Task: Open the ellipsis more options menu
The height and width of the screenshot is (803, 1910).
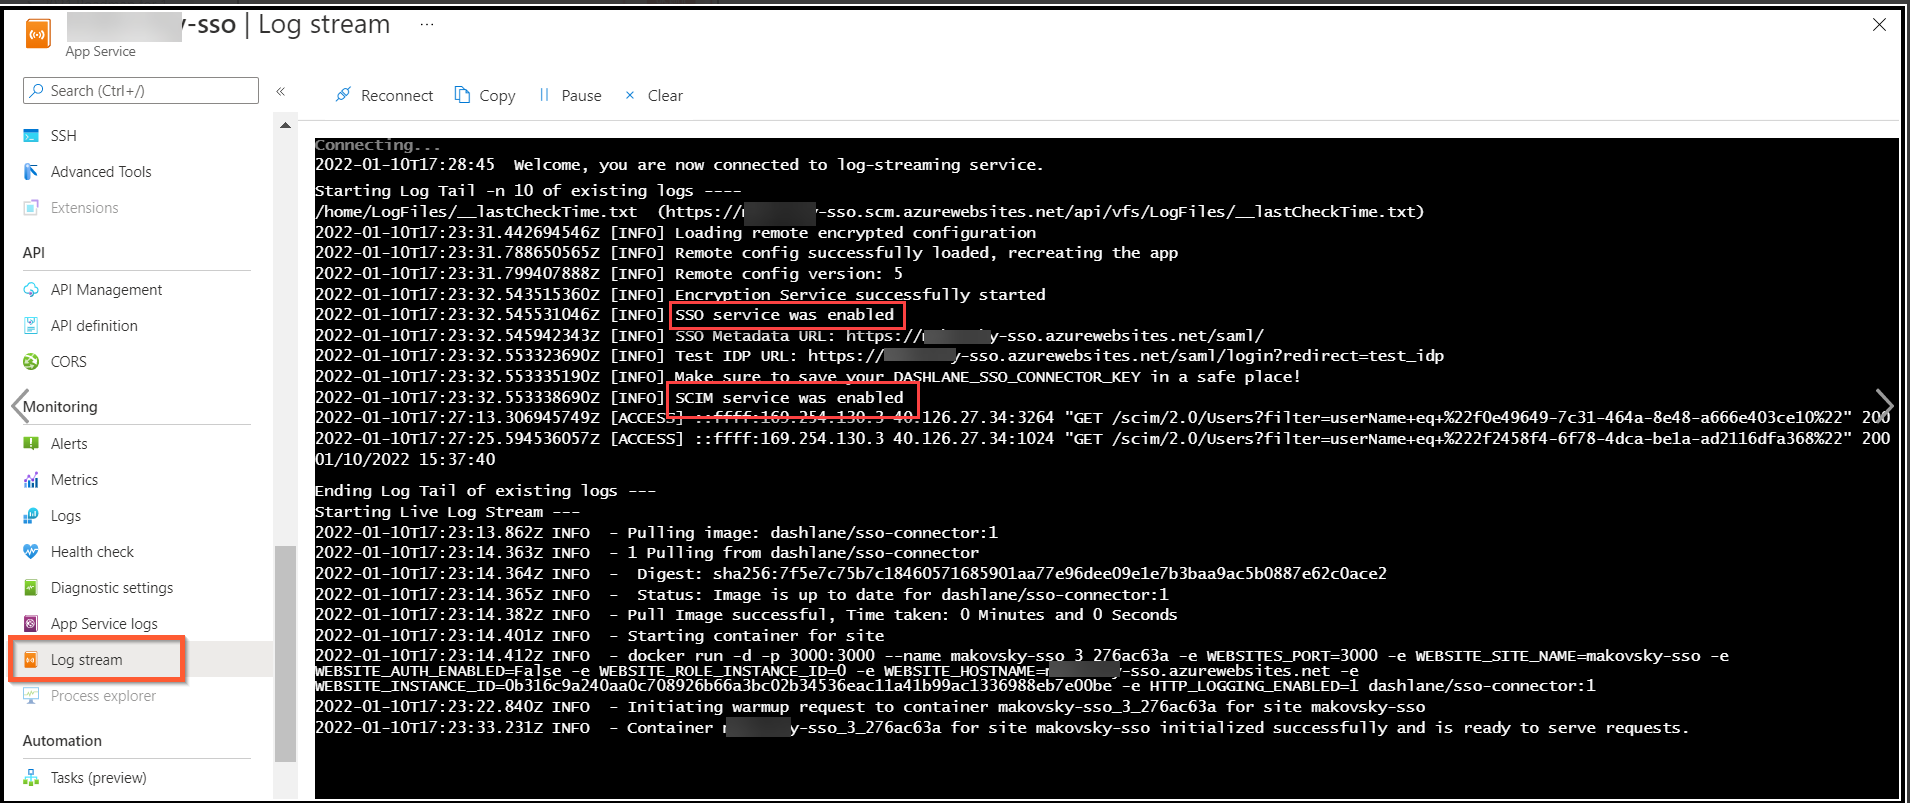Action: coord(427,25)
